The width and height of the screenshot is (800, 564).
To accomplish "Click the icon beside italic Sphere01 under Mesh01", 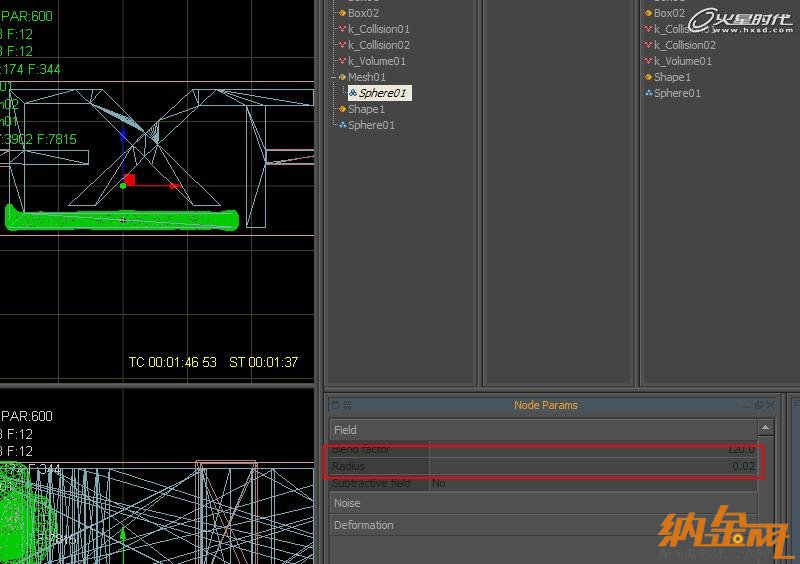I will coord(353,93).
